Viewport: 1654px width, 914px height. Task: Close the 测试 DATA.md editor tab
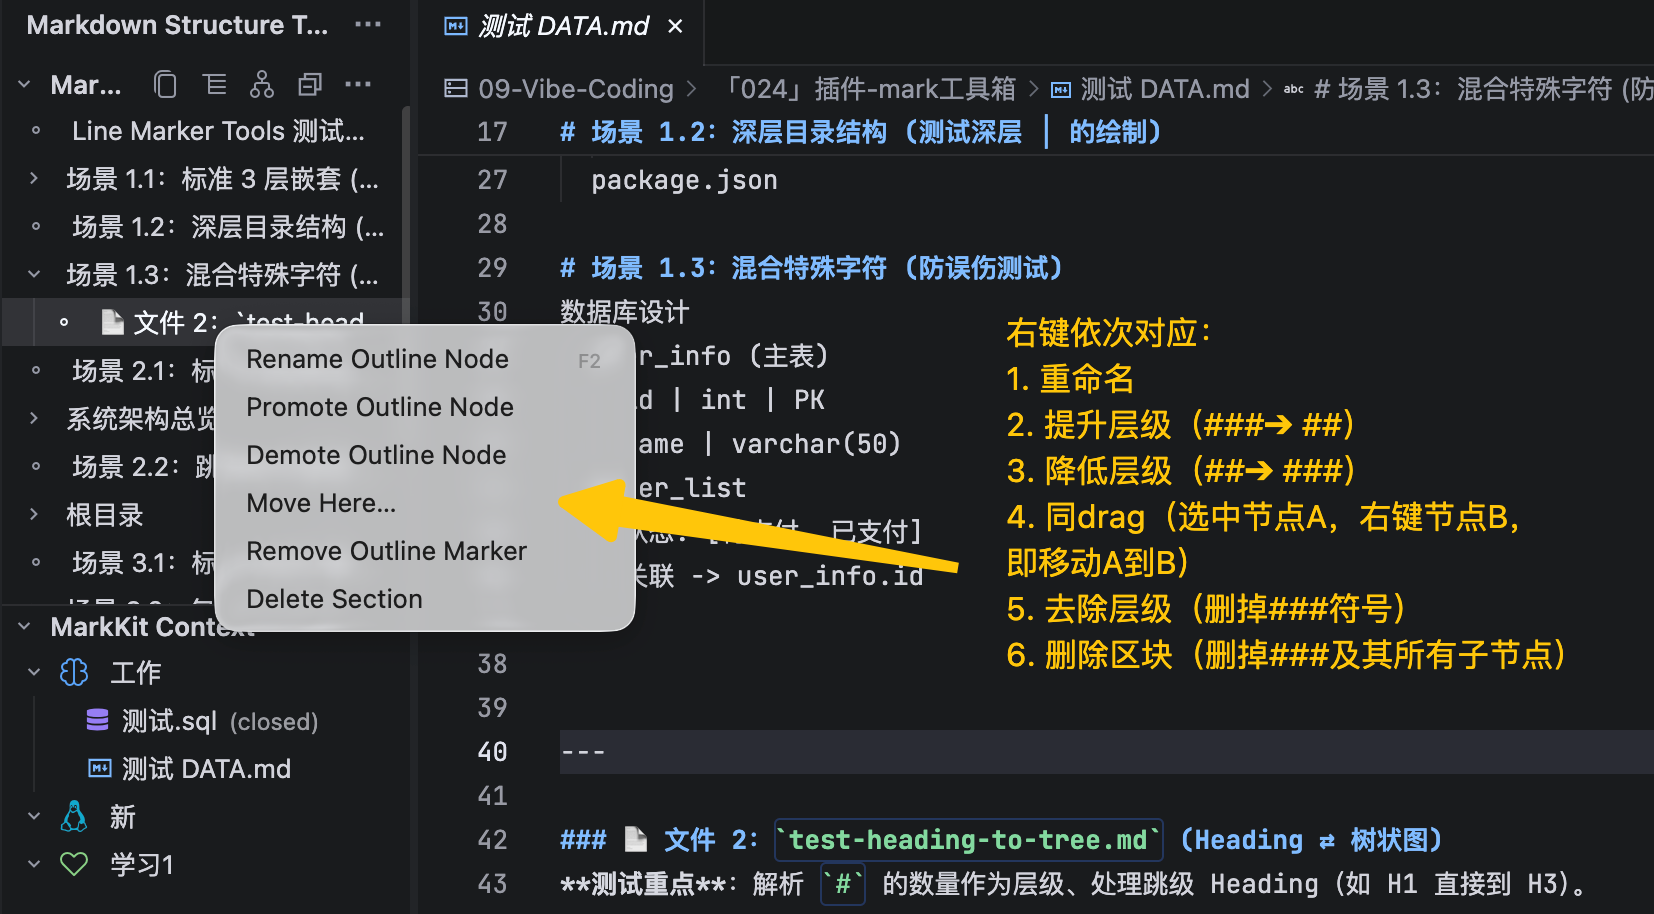[x=676, y=26]
